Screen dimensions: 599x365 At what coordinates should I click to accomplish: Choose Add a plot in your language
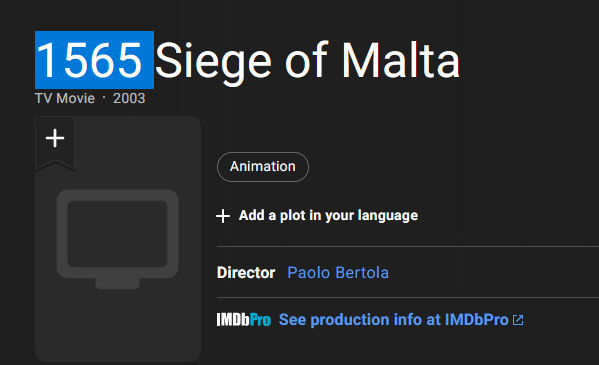(328, 216)
